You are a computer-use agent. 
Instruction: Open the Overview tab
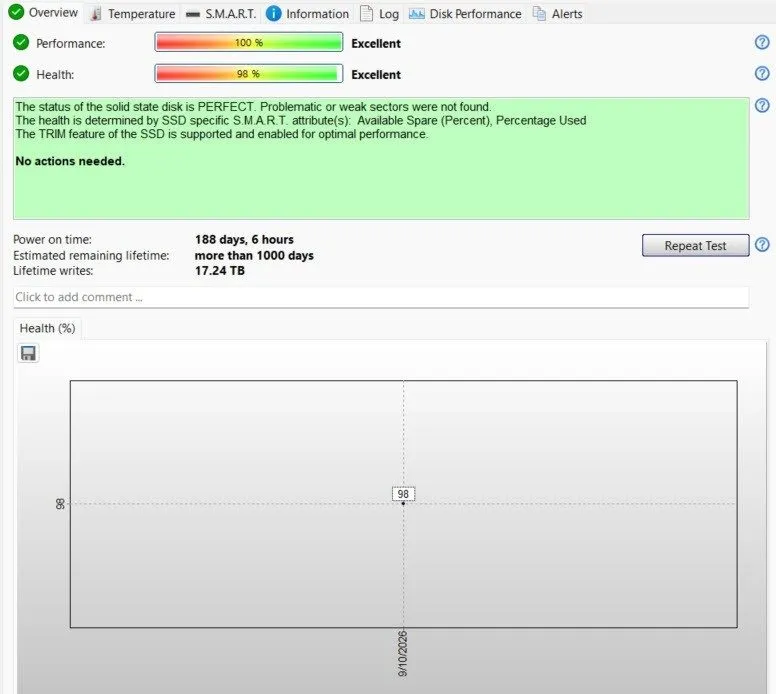(x=44, y=12)
